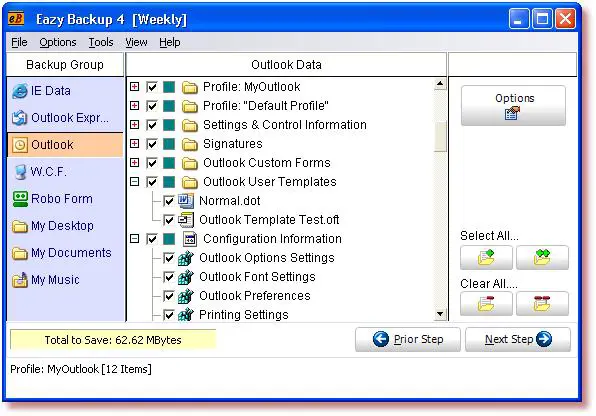Toggle the Settings & Control Information checkbox
Screen dimensions: 596x416
152,125
